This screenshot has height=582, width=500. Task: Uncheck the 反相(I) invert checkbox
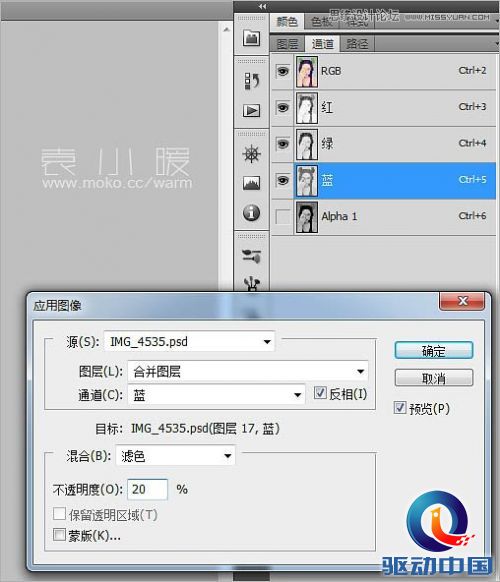pos(320,393)
